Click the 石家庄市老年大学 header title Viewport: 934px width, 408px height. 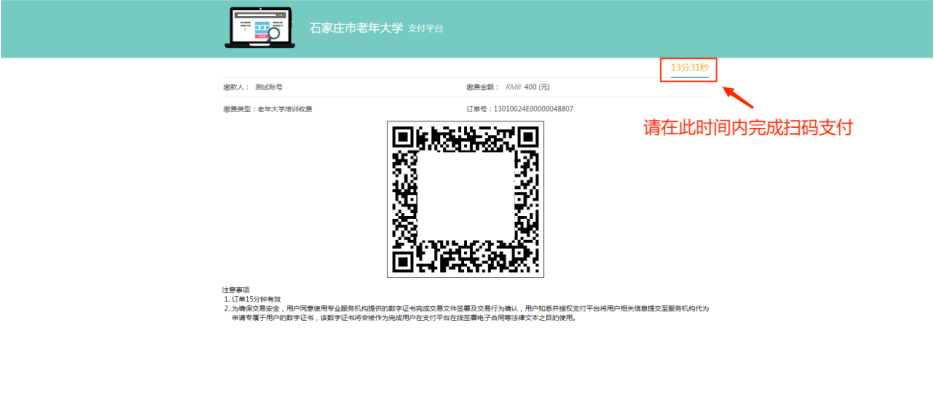[356, 28]
